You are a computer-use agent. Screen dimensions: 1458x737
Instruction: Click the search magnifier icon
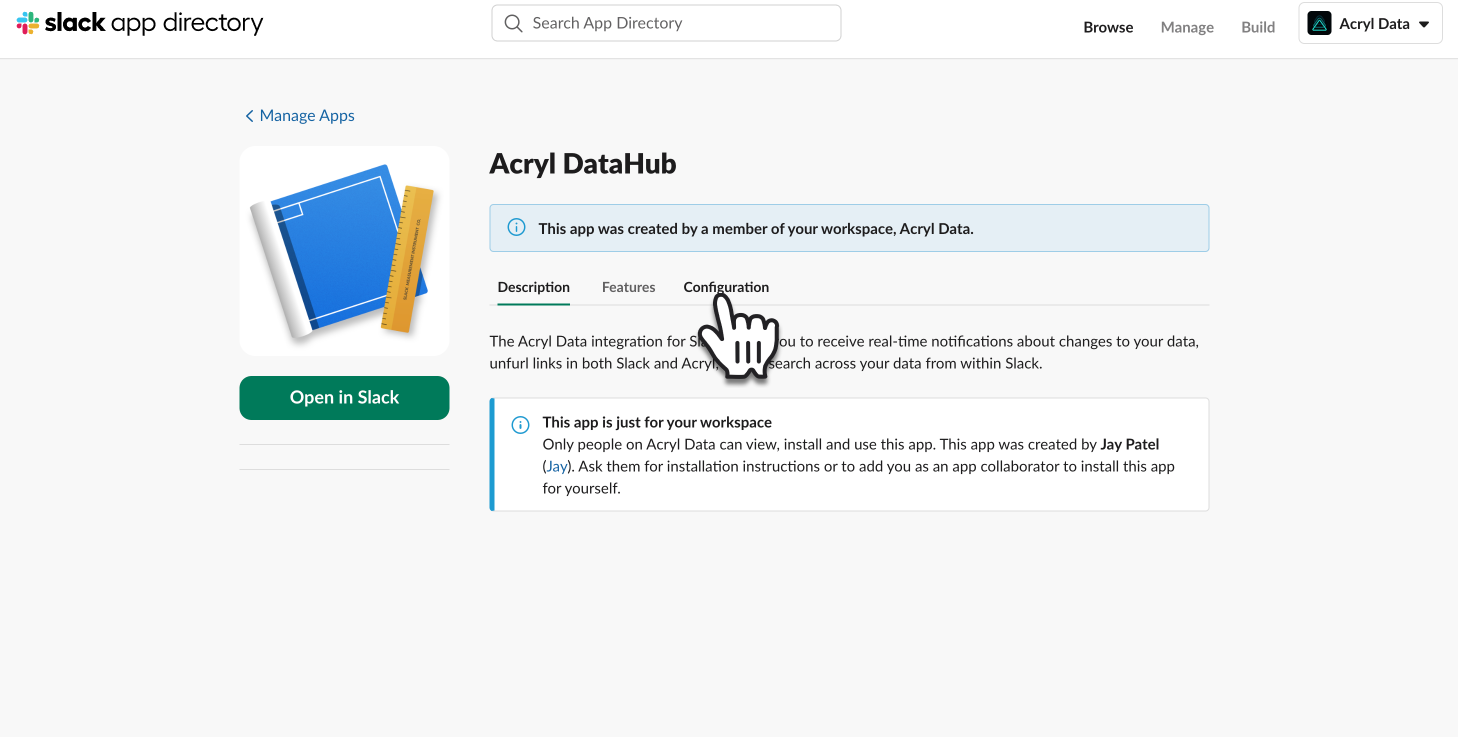click(513, 23)
